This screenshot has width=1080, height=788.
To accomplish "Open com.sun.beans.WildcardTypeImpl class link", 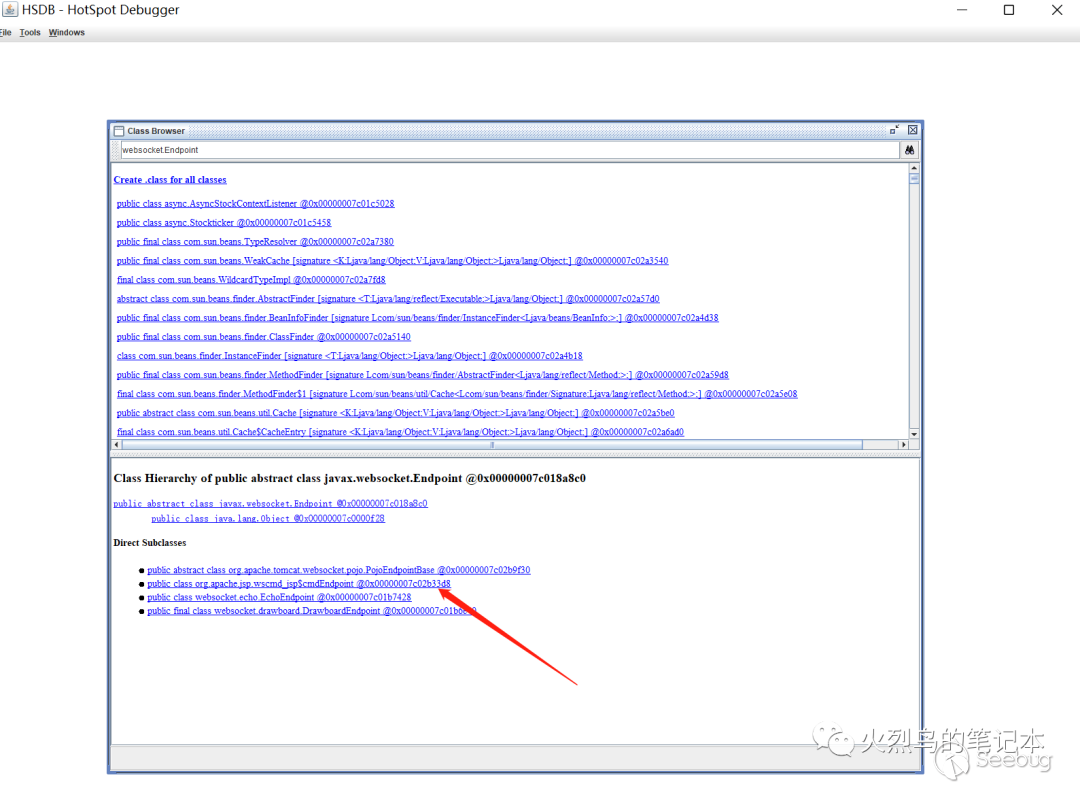I will click(251, 280).
